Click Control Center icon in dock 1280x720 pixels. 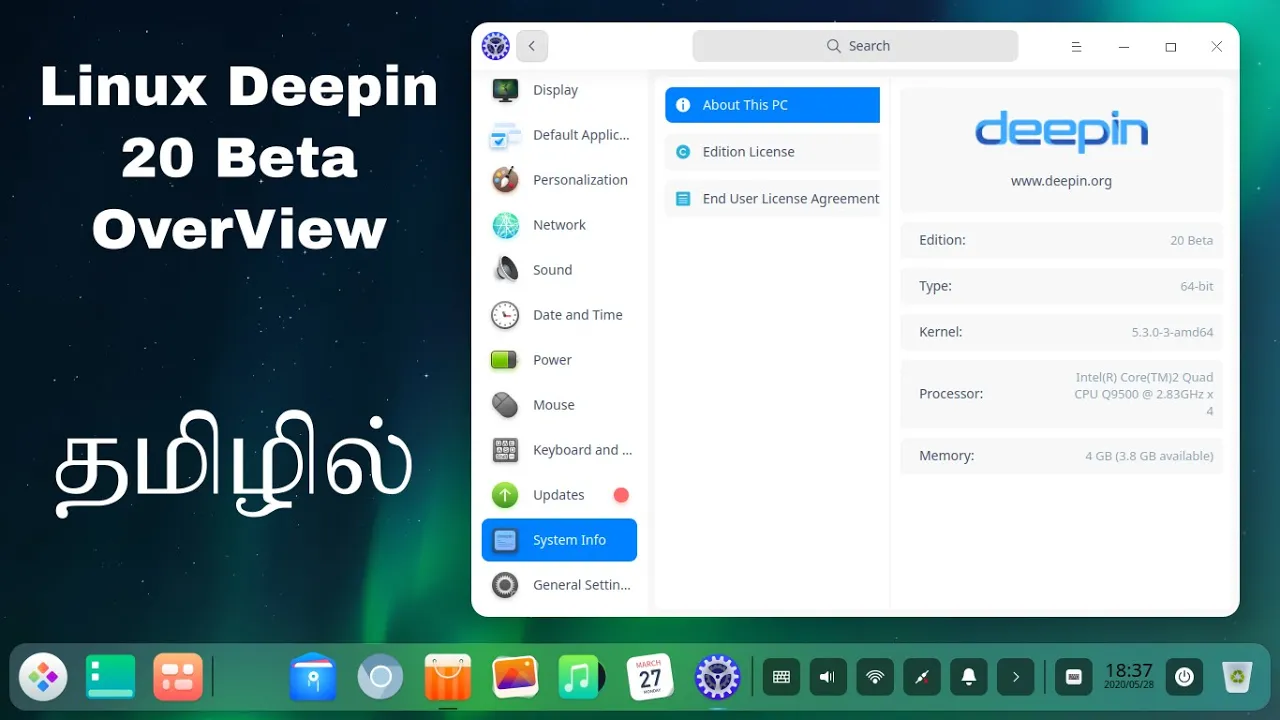pyautogui.click(x=717, y=677)
